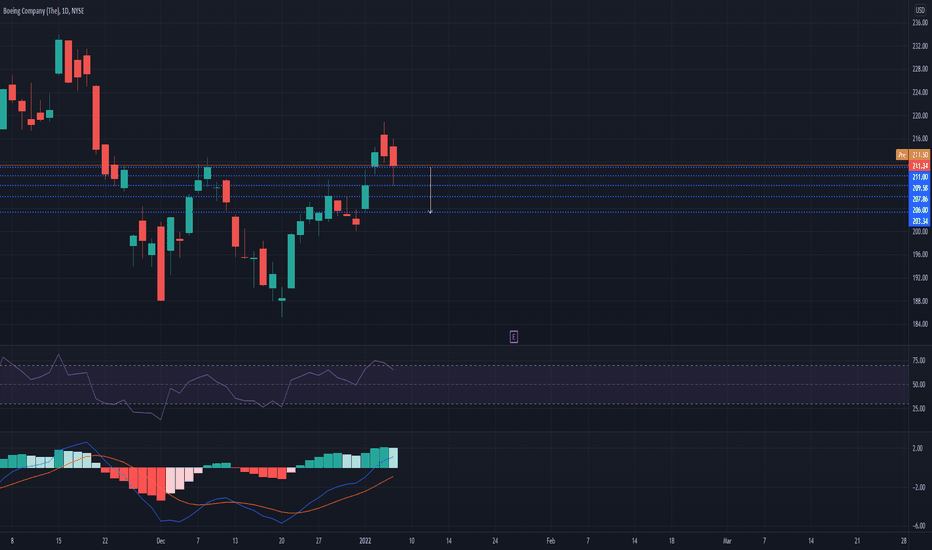Select the largest red MACD histogram bar
The width and height of the screenshot is (932, 550).
point(160,484)
